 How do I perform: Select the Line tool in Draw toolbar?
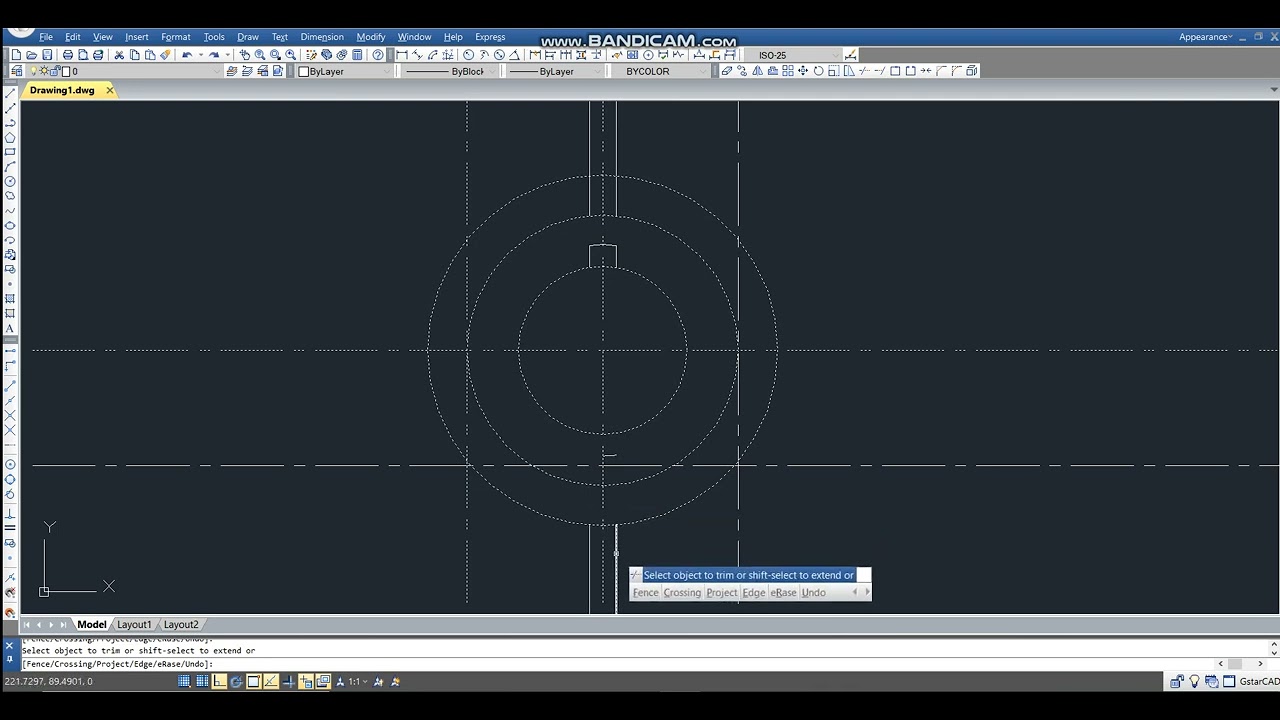point(10,93)
